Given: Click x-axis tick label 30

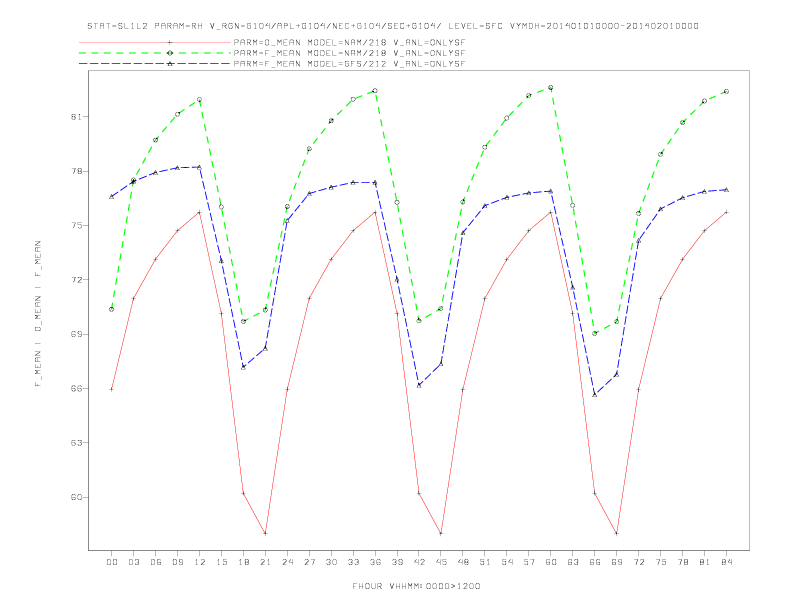Looking at the screenshot, I should 331,562.
